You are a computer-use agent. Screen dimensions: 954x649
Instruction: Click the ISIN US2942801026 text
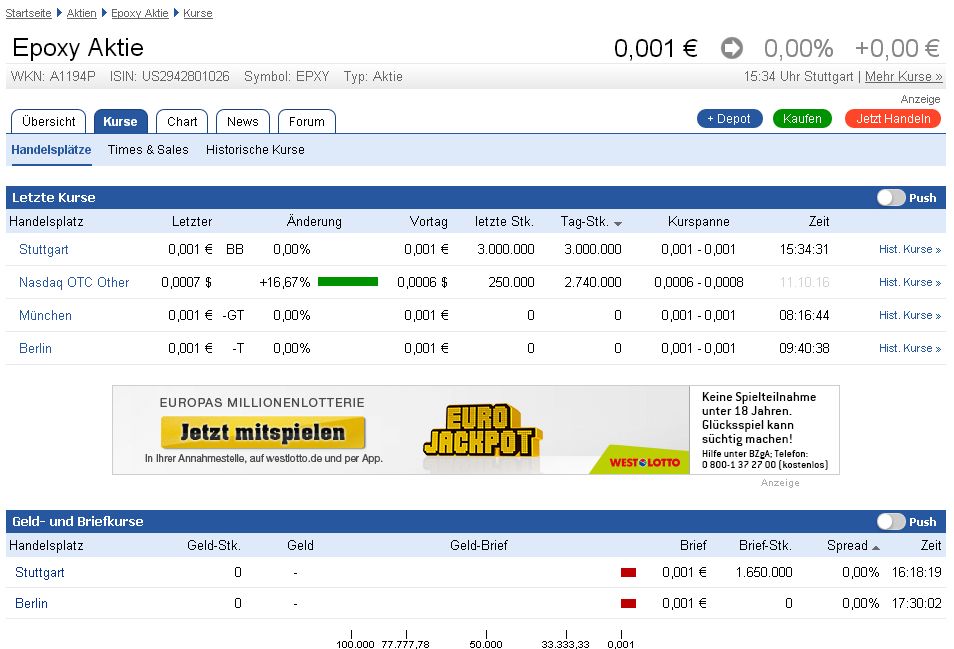170,77
